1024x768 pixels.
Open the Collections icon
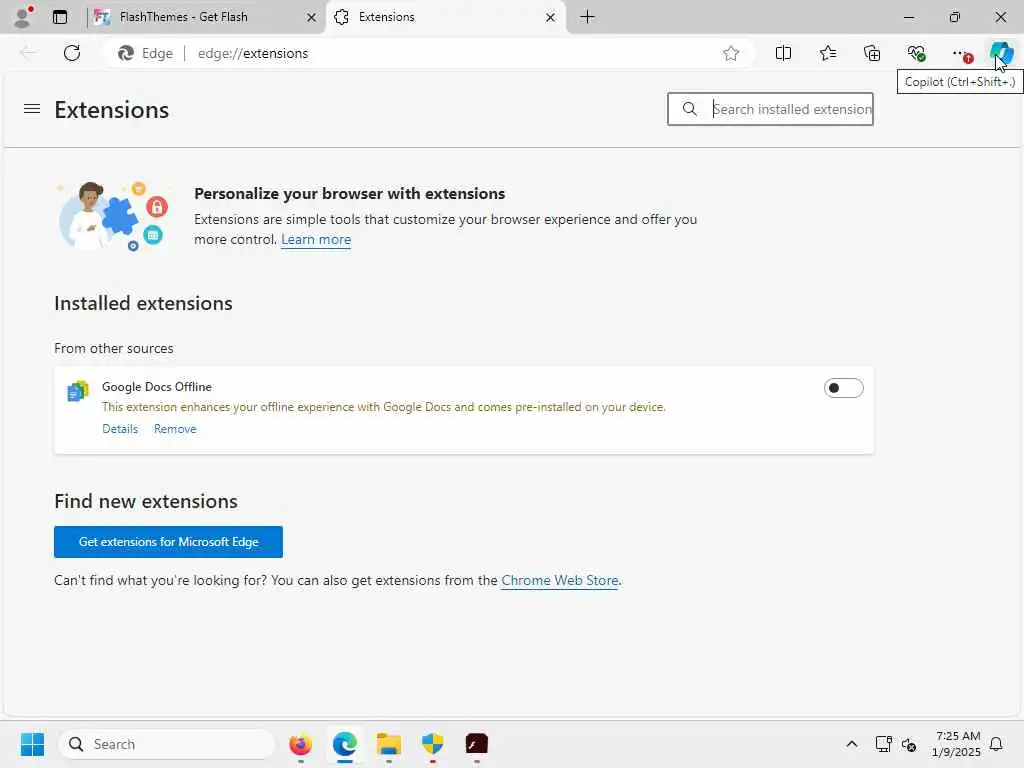click(x=872, y=54)
